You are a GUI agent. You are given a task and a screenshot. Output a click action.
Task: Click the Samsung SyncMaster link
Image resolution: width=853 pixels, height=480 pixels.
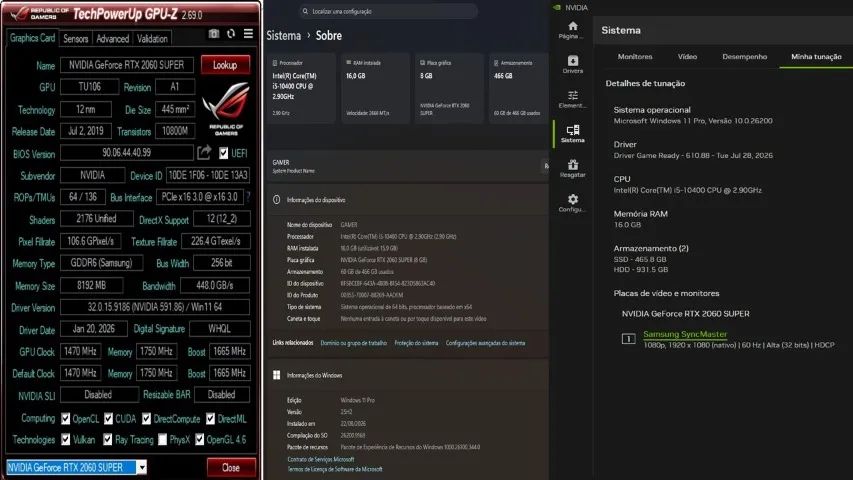click(685, 334)
